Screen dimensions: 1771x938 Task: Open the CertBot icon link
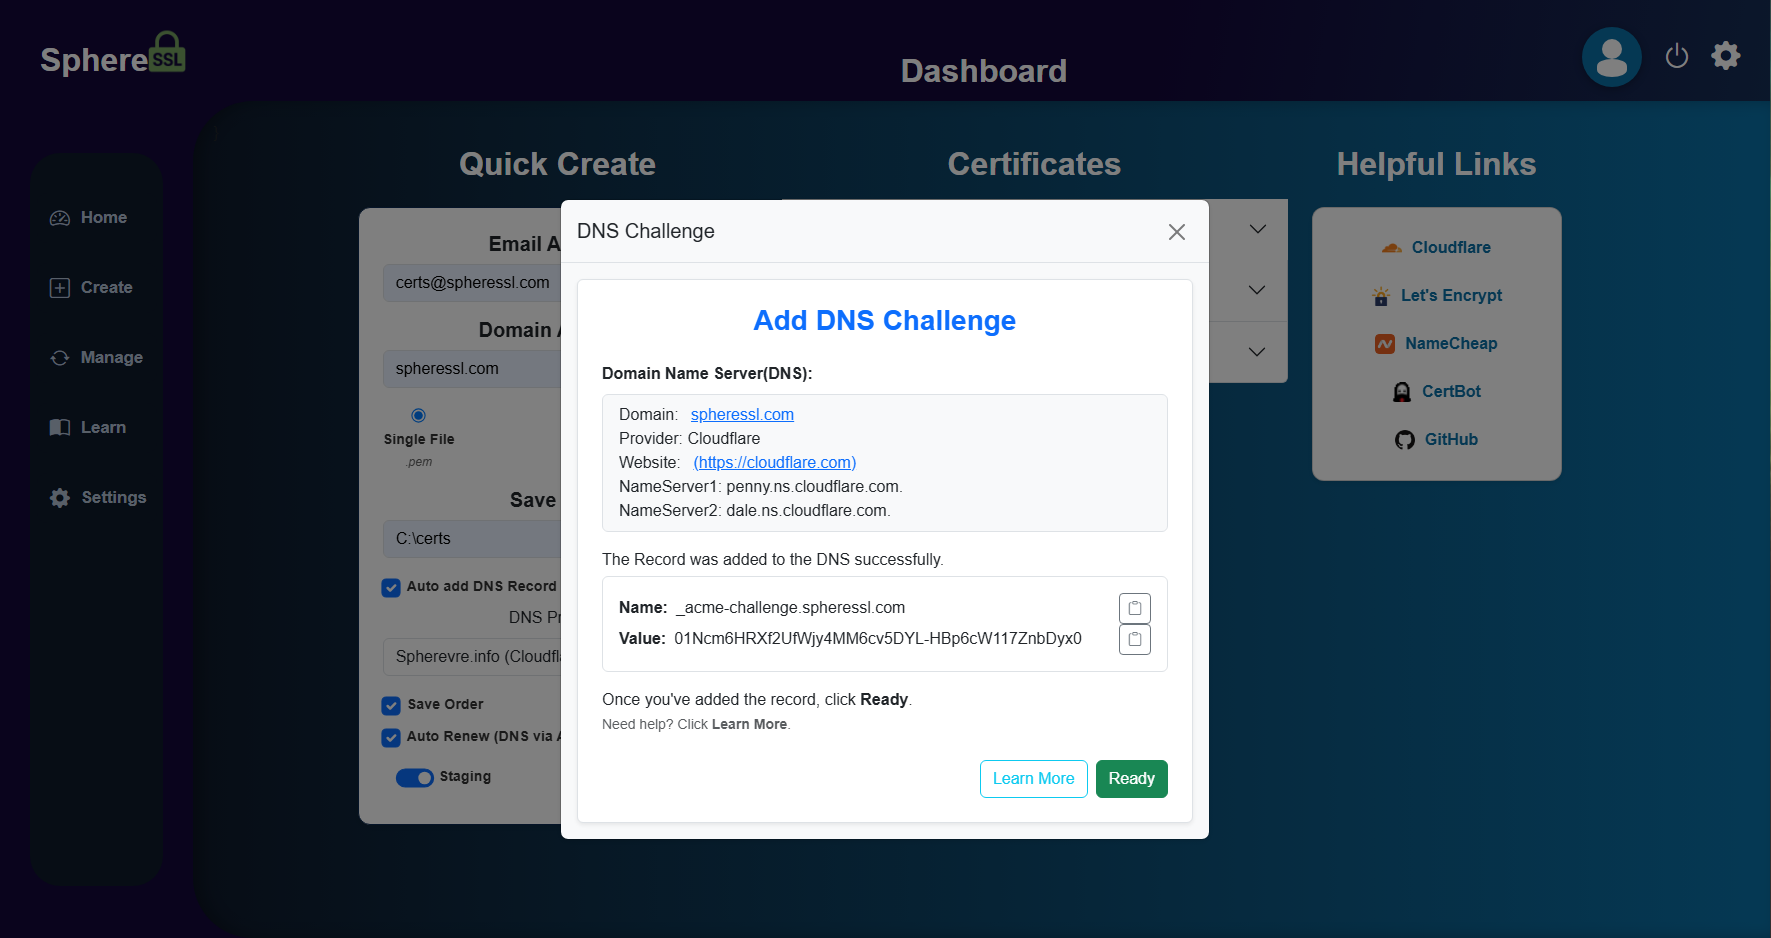pos(1401,391)
